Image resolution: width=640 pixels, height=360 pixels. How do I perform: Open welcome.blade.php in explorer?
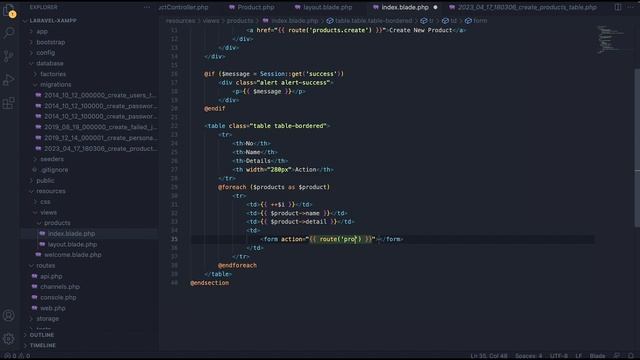[x=73, y=255]
